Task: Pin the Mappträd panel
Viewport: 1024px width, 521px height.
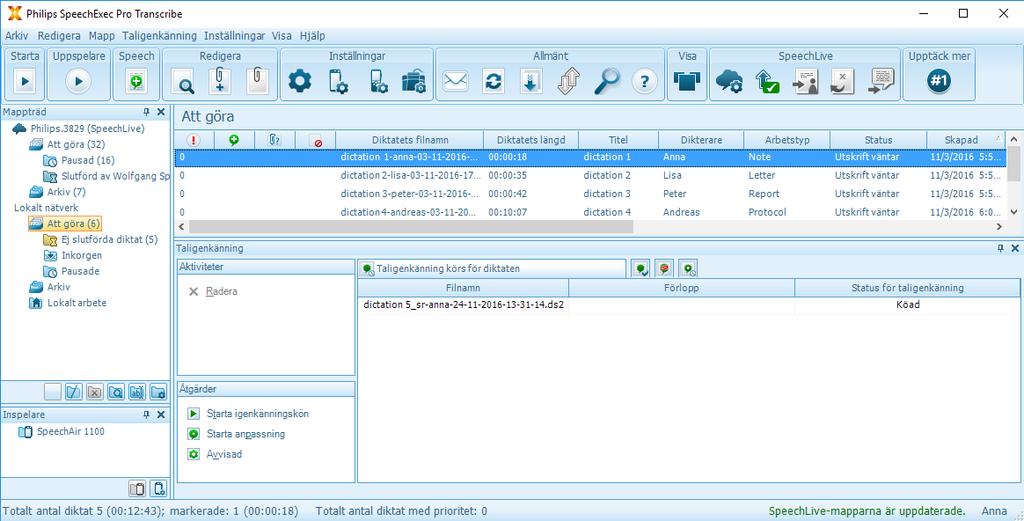Action: [147, 112]
